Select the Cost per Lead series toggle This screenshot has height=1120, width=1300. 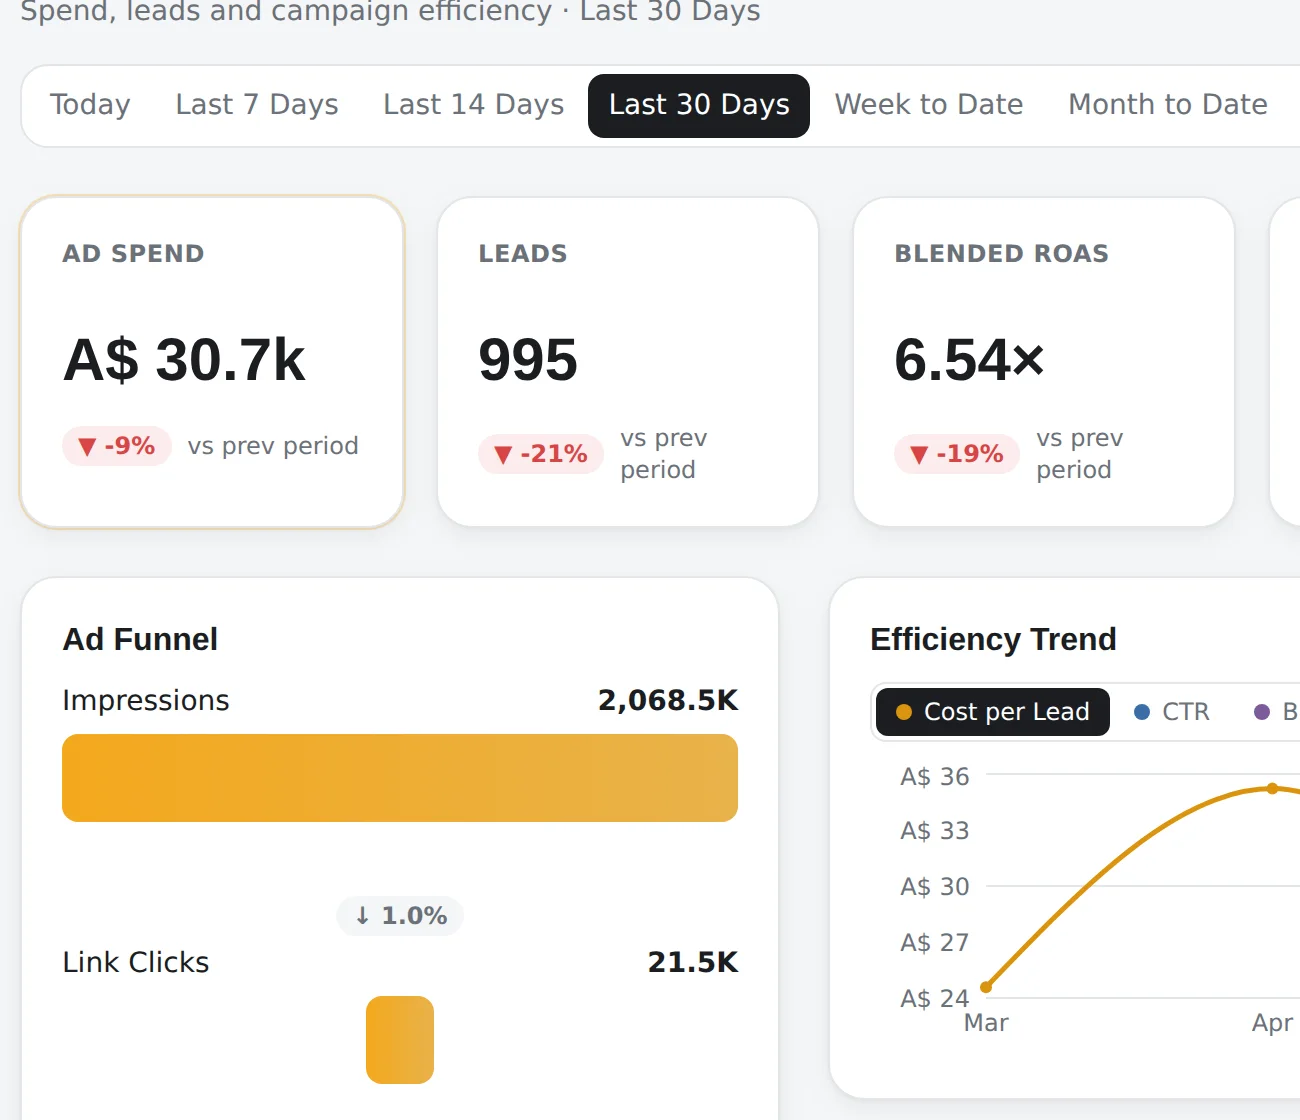pos(993,712)
